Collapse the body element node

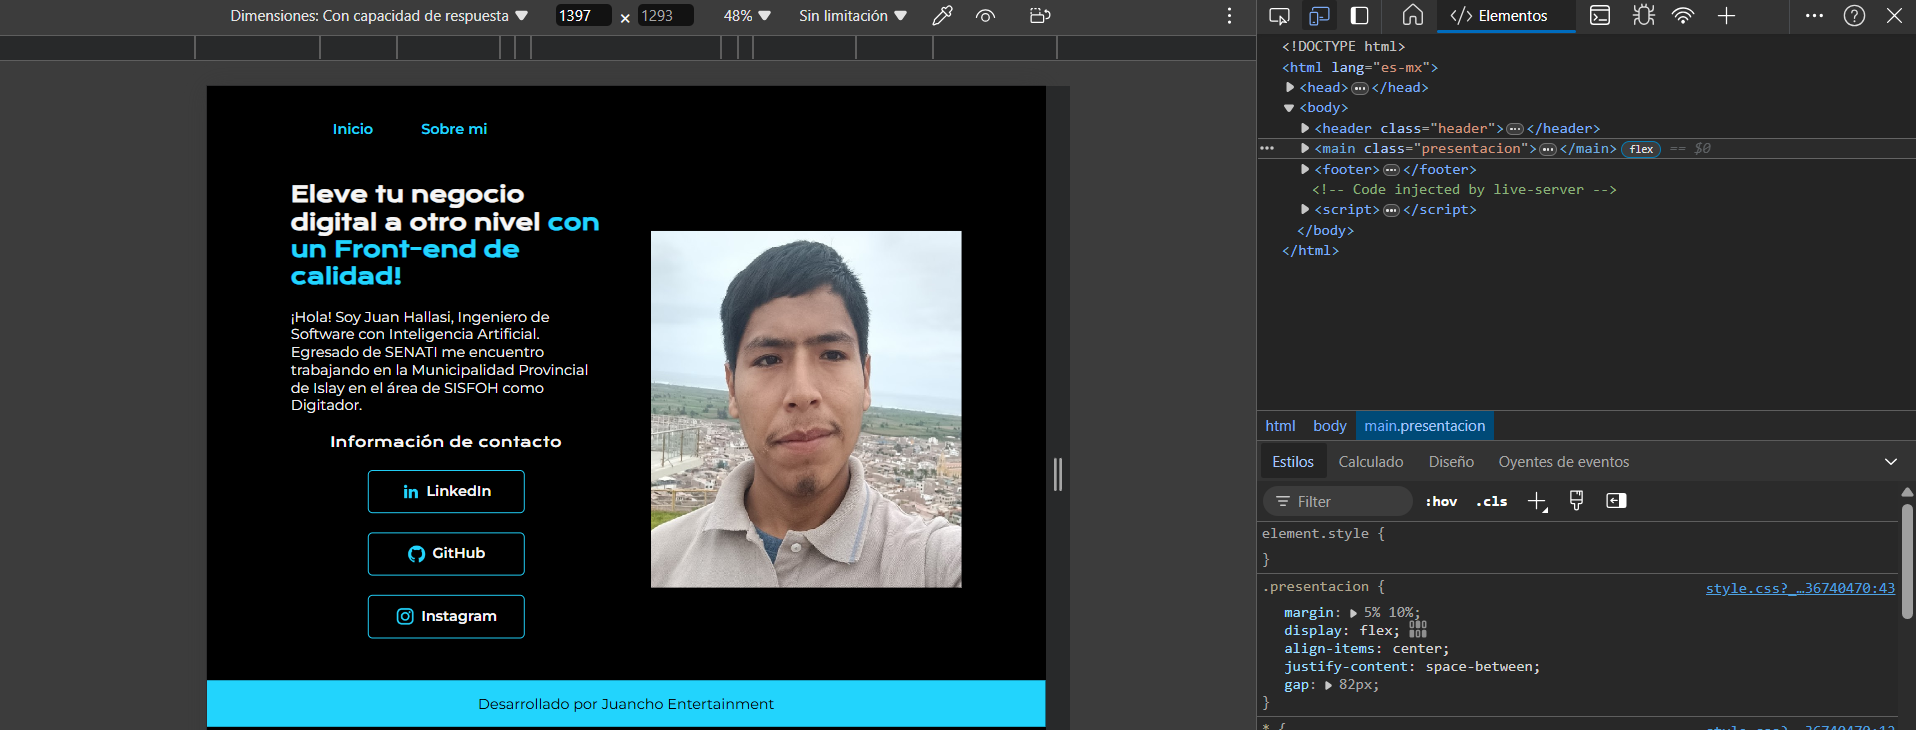[1289, 108]
